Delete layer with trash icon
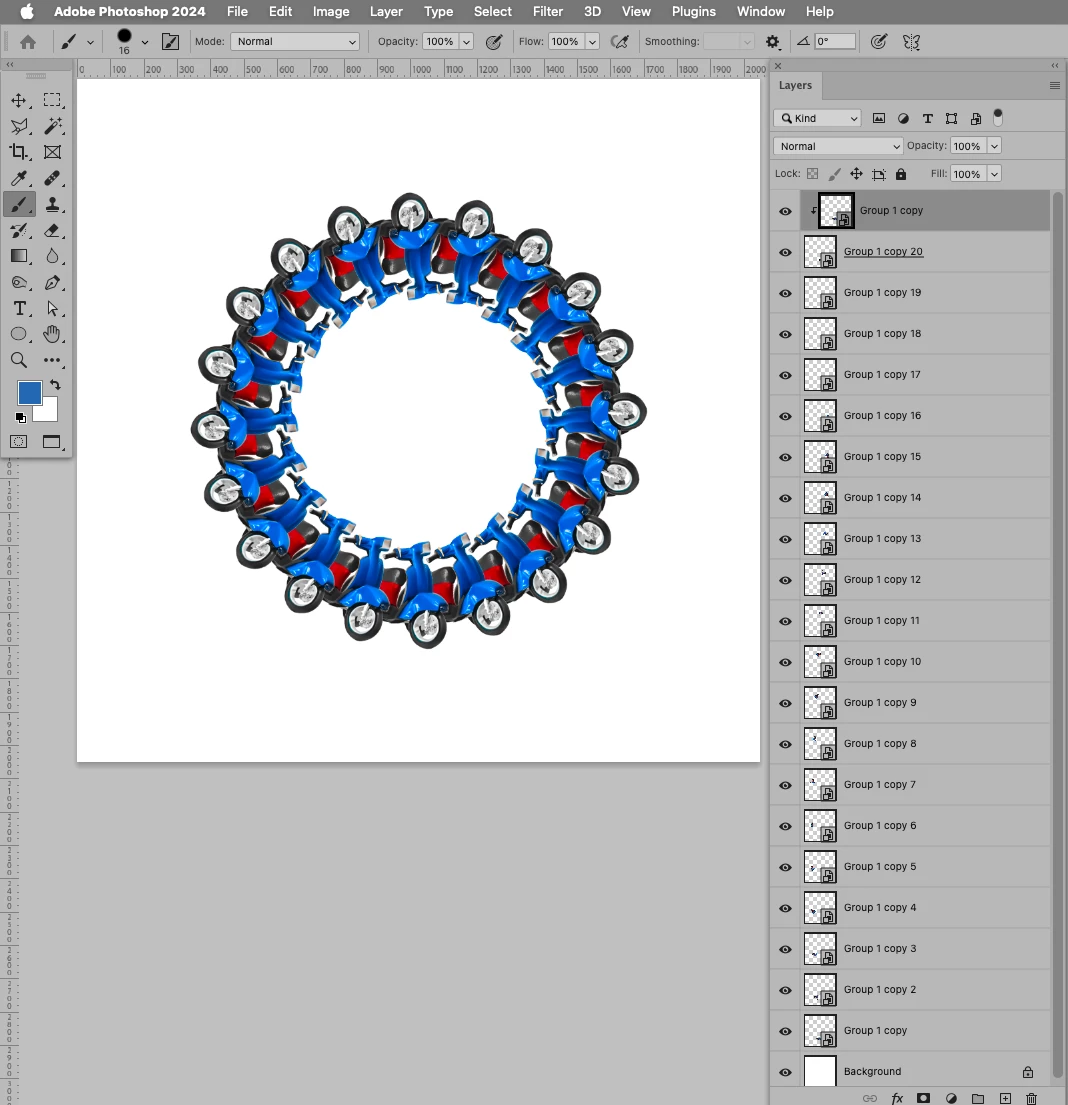1068x1105 pixels. coord(1031,1098)
